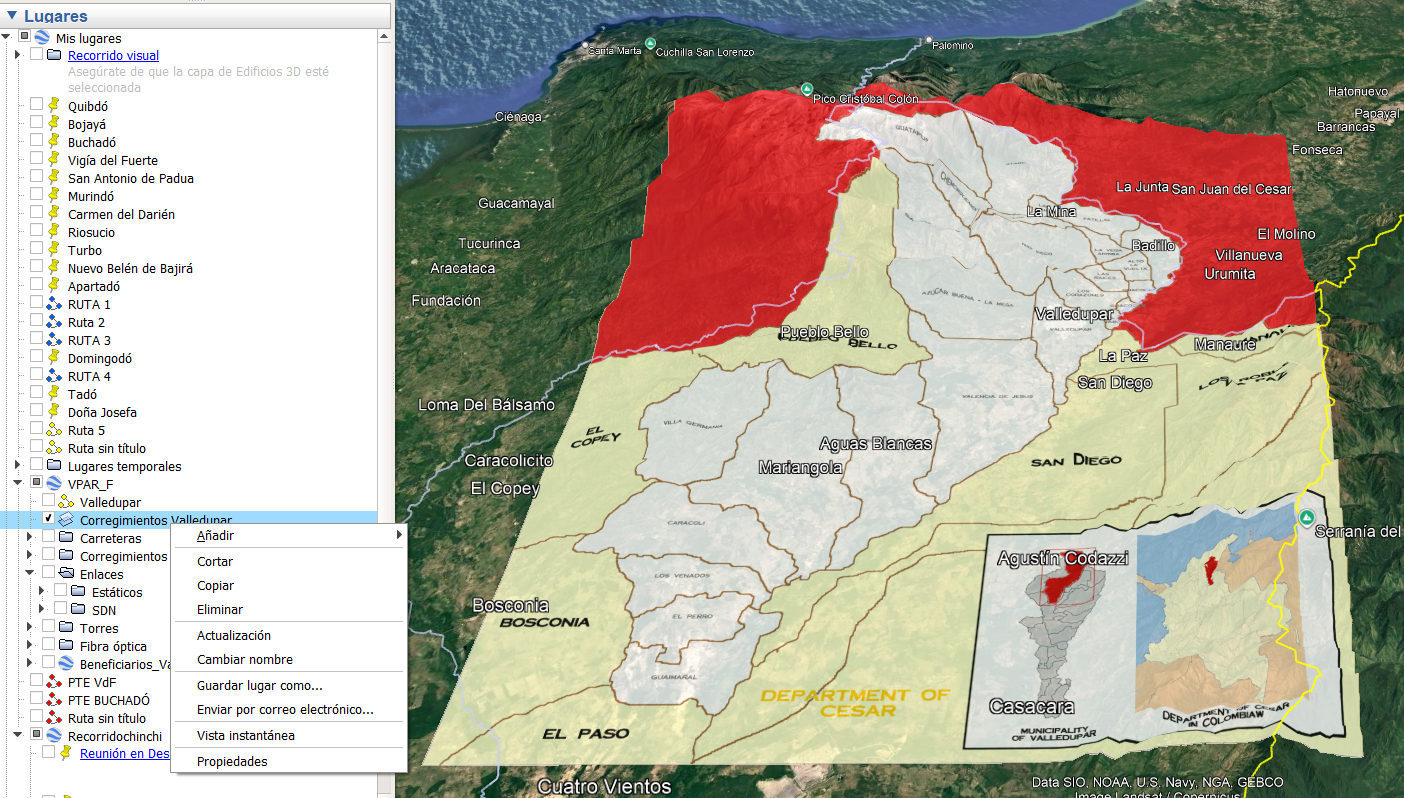Click the image overlay icon of Corregimientos Valledupar
The image size is (1404, 798).
point(66,520)
